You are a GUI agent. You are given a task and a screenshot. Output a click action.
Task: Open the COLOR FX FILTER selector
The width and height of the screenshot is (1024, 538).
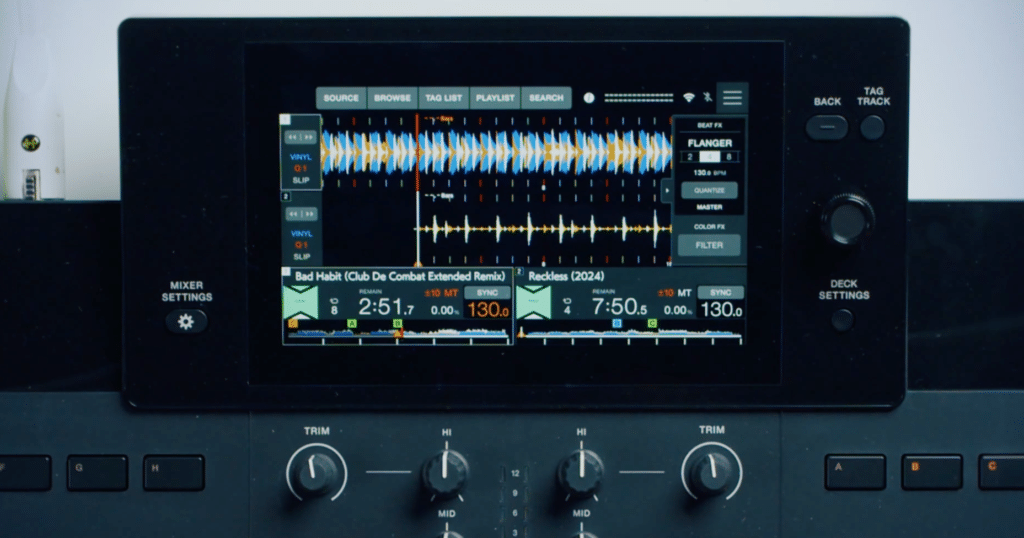pos(709,245)
